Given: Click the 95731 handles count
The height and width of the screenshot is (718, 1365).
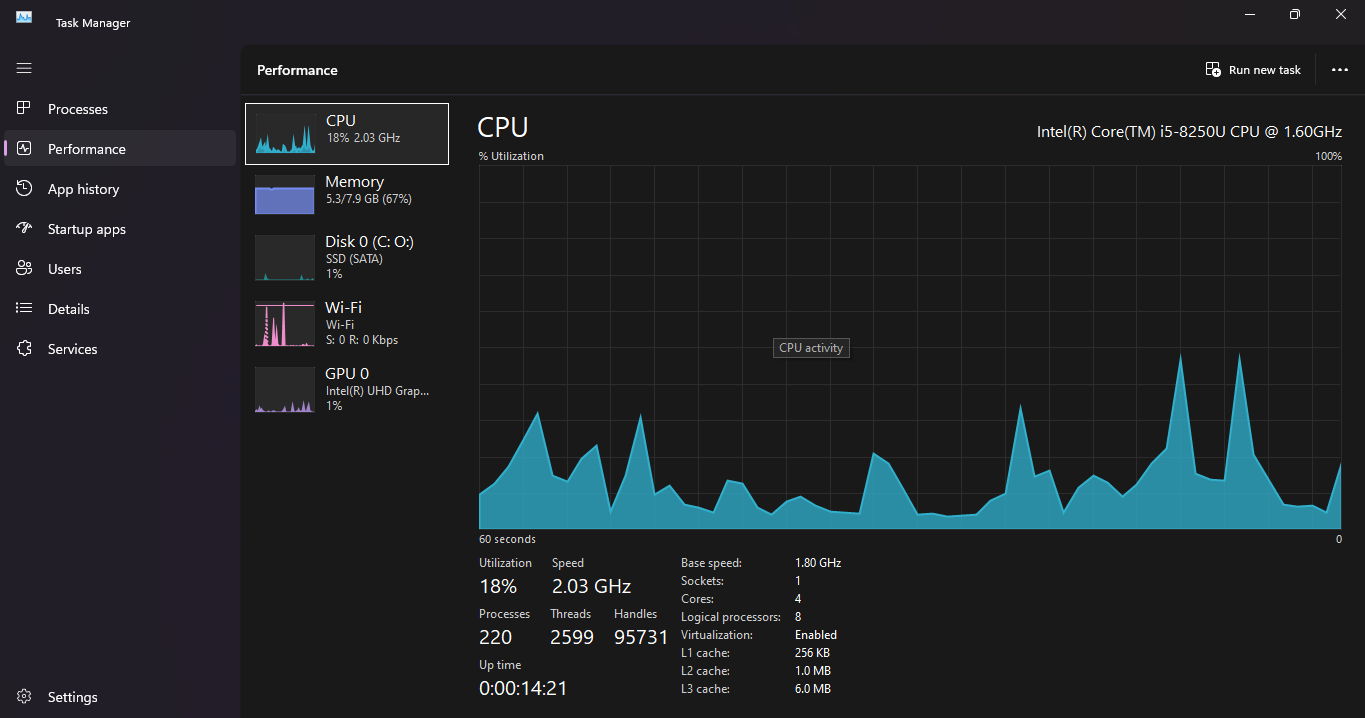Looking at the screenshot, I should click(641, 637).
